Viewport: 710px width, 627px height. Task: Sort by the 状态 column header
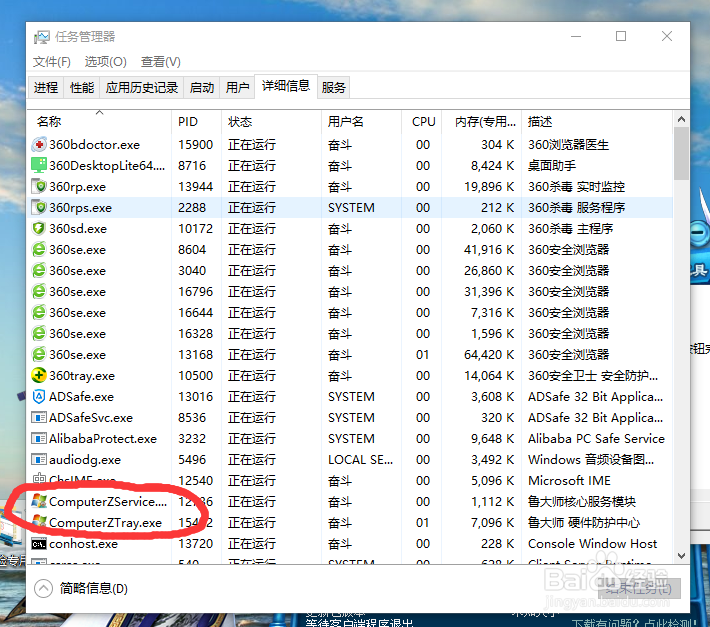point(272,121)
